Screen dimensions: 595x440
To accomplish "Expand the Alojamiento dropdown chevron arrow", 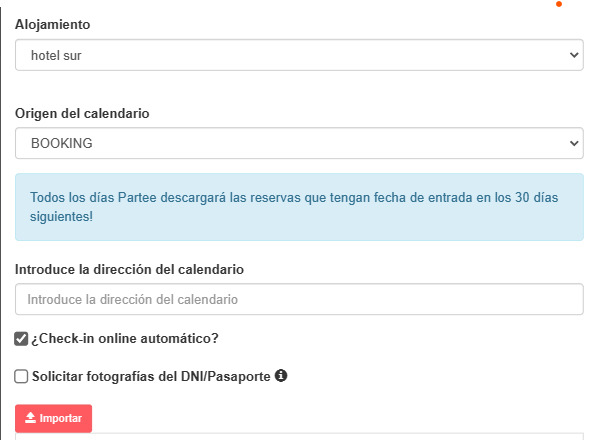I will (574, 55).
